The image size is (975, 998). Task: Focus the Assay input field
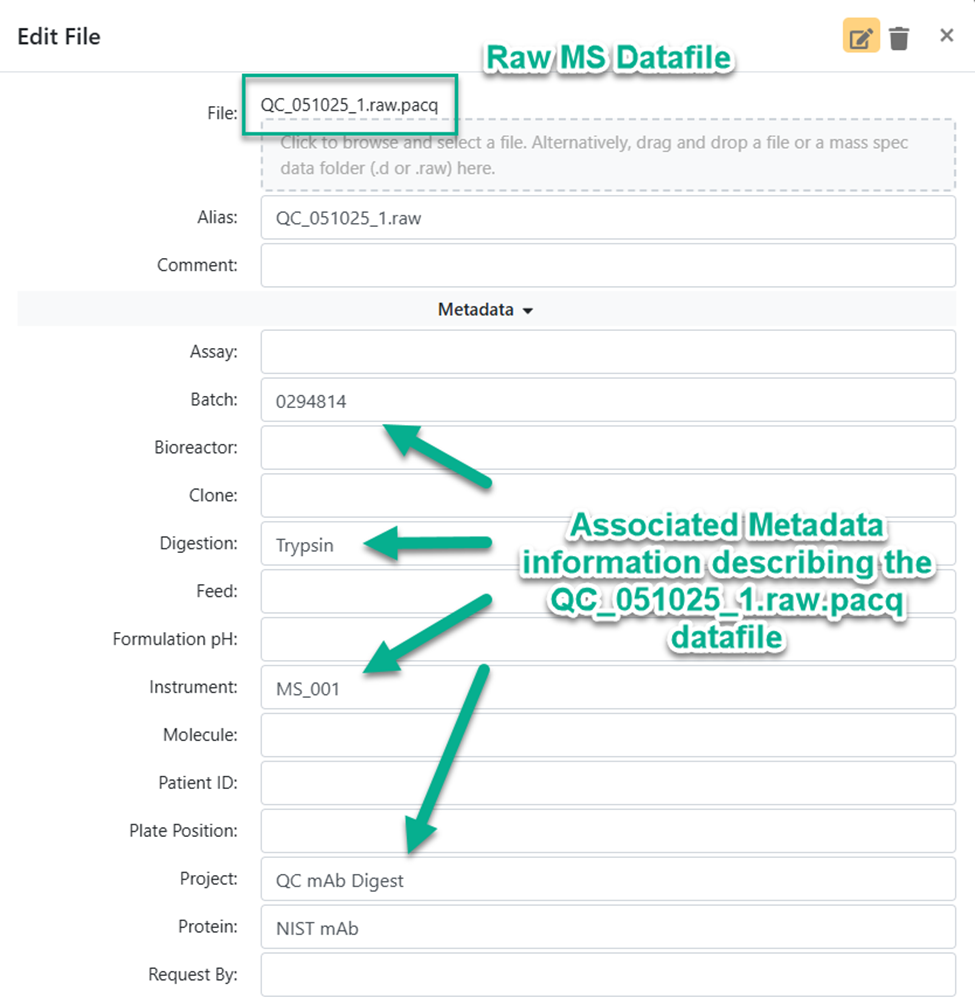pos(608,352)
